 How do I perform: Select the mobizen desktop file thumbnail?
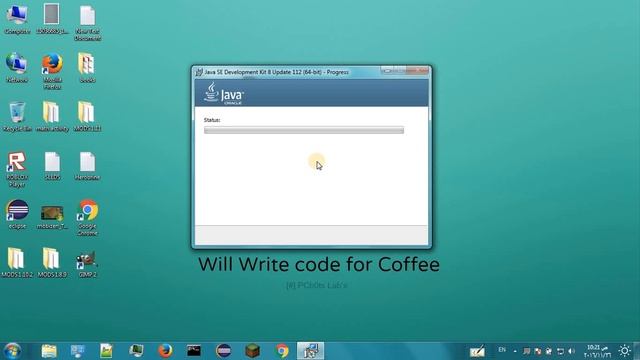pyautogui.click(x=52, y=216)
